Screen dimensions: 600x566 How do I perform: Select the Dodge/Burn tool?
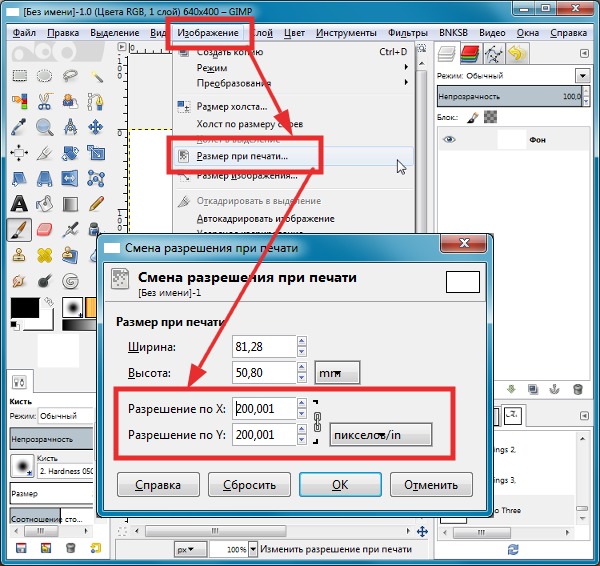[44, 282]
